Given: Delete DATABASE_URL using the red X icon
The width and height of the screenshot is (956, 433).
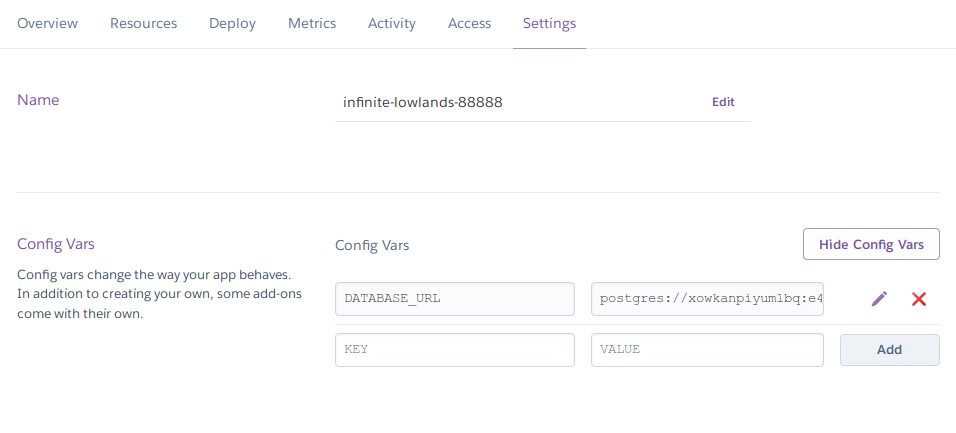Looking at the screenshot, I should pos(919,299).
